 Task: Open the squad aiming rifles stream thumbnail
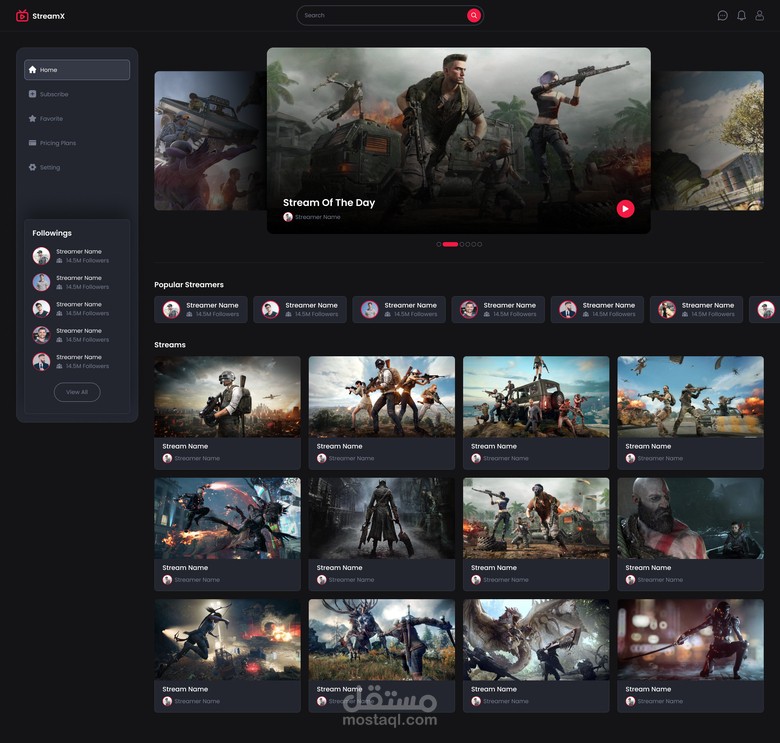point(382,397)
